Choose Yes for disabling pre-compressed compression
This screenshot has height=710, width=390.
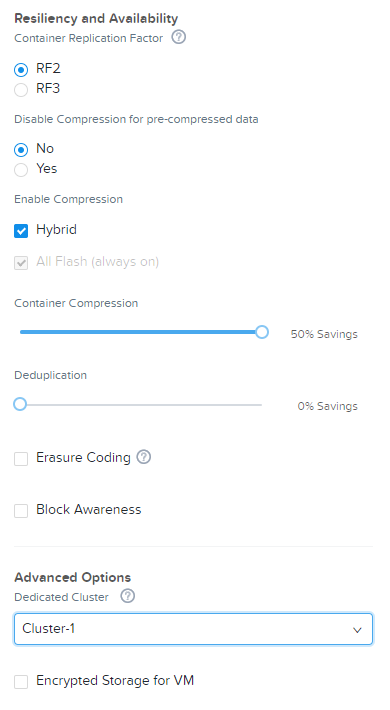coord(21,170)
